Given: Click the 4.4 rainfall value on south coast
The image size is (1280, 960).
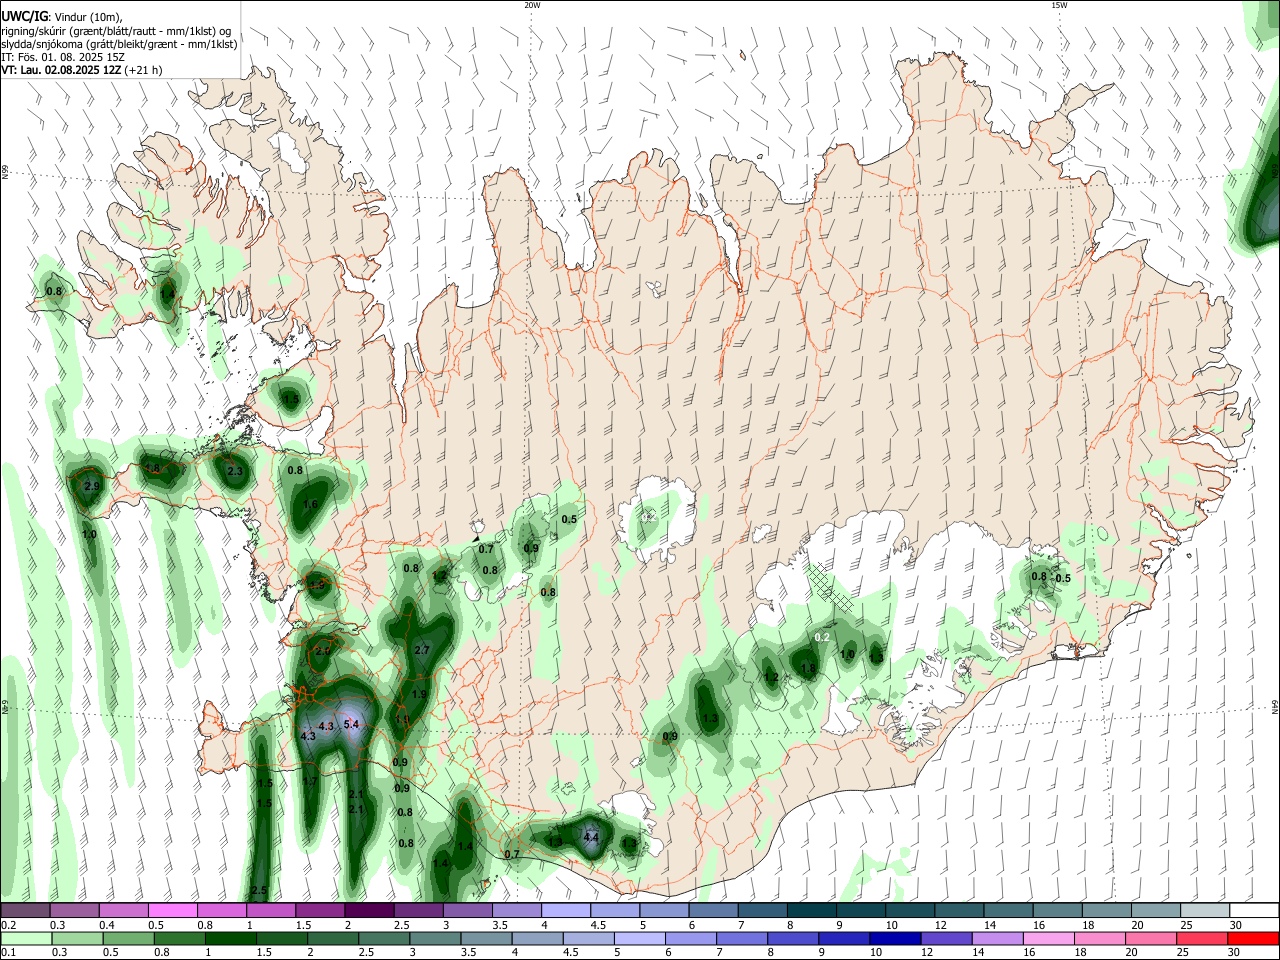Looking at the screenshot, I should (591, 837).
